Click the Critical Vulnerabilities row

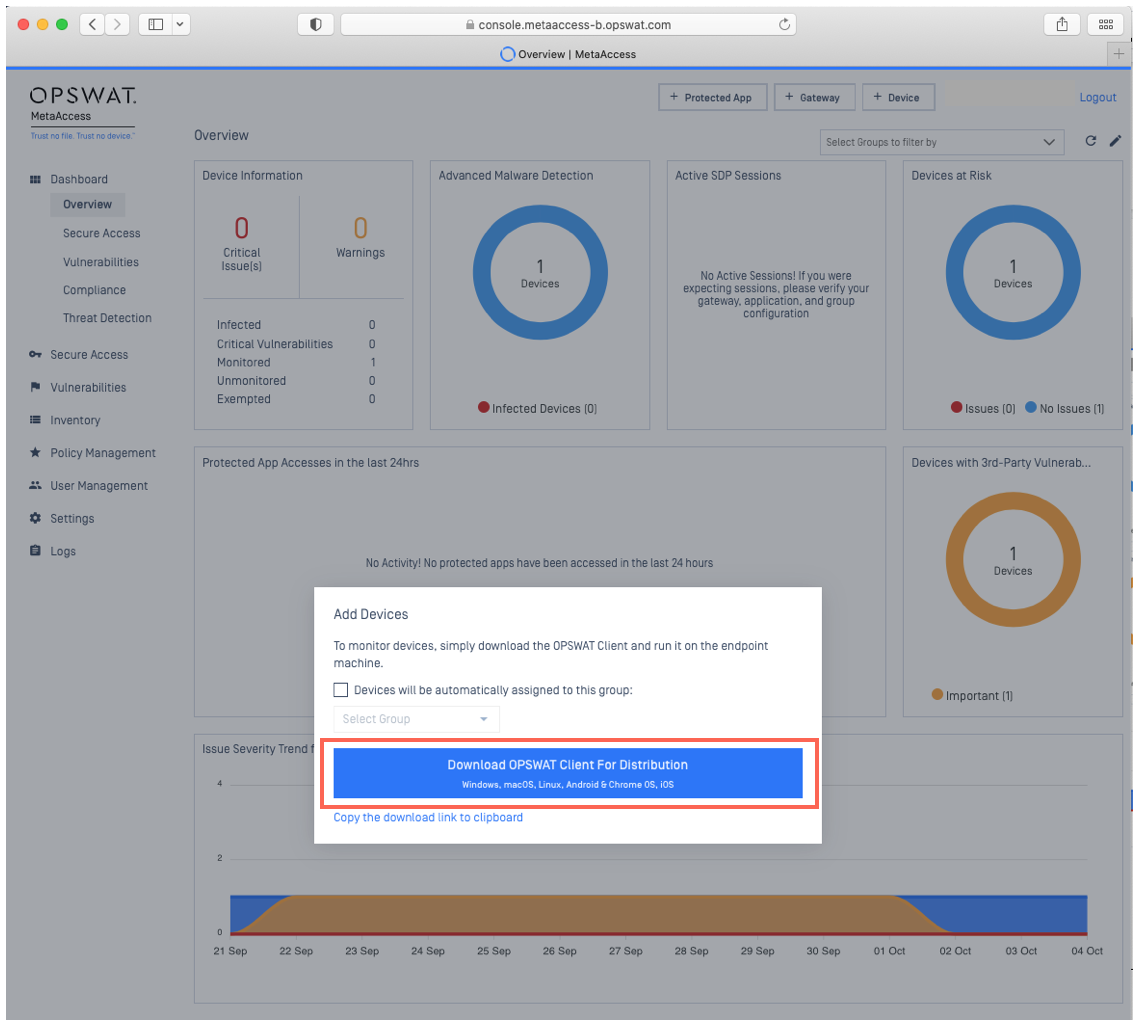(296, 344)
